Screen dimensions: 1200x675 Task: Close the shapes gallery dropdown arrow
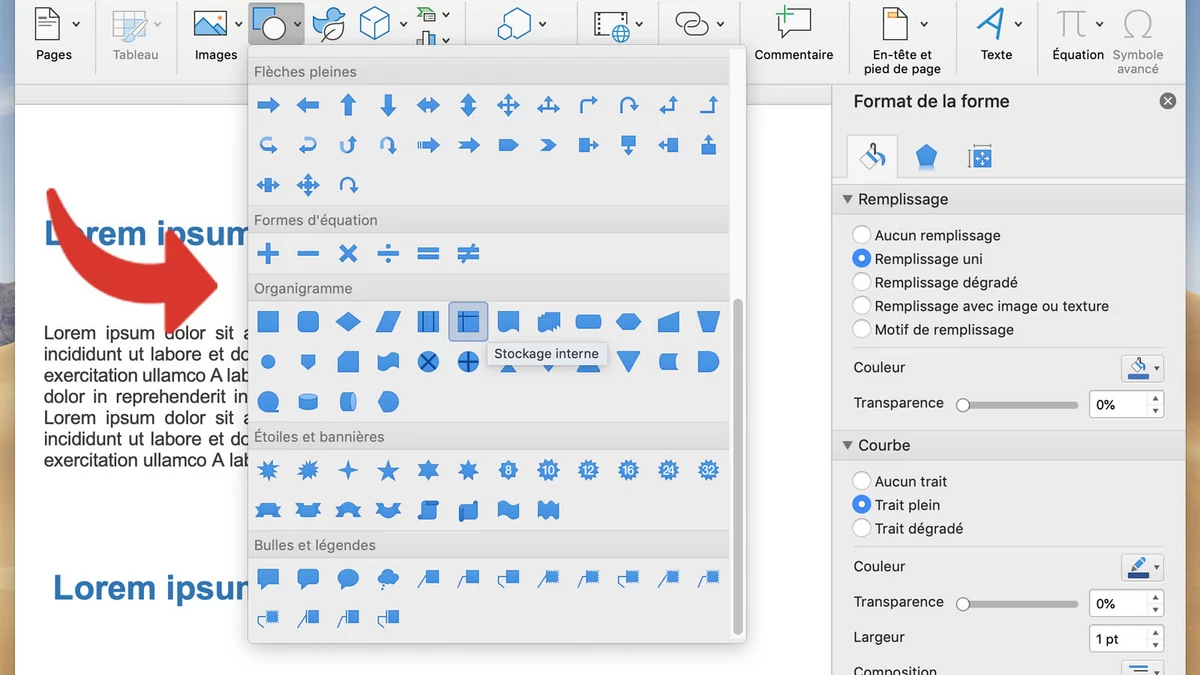click(297, 23)
